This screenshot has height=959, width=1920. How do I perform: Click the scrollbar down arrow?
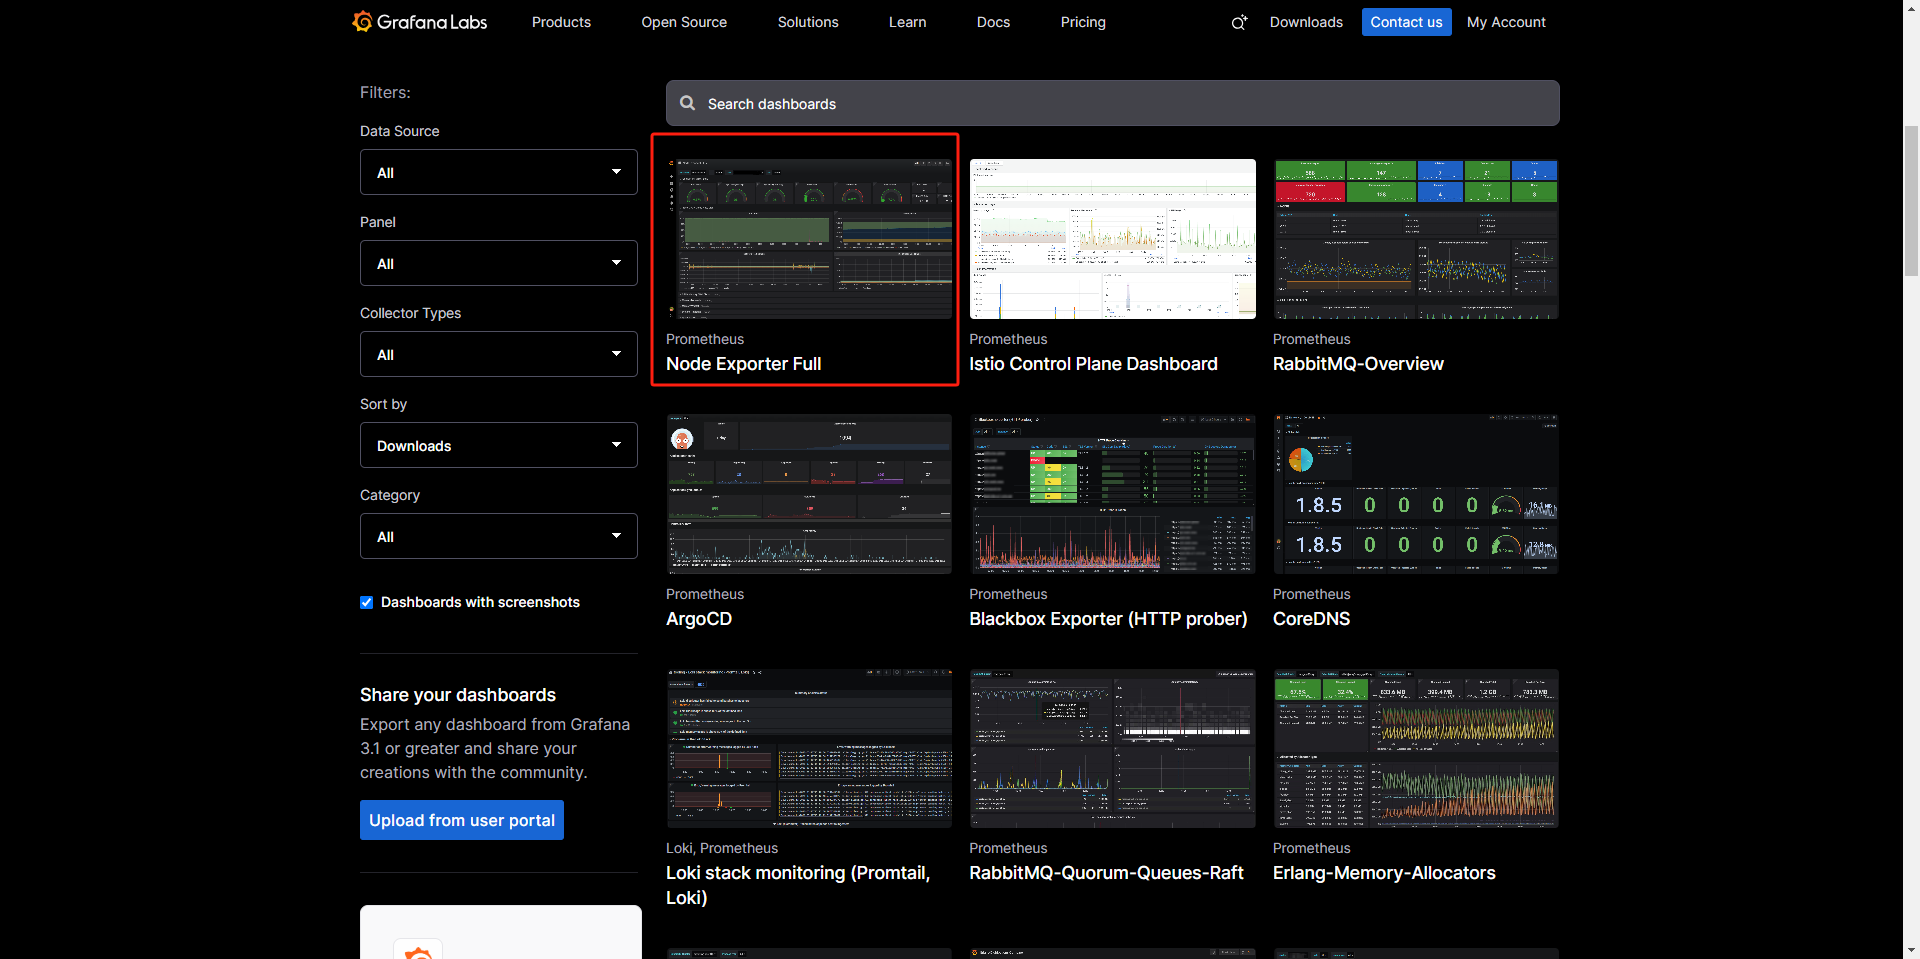click(1911, 950)
